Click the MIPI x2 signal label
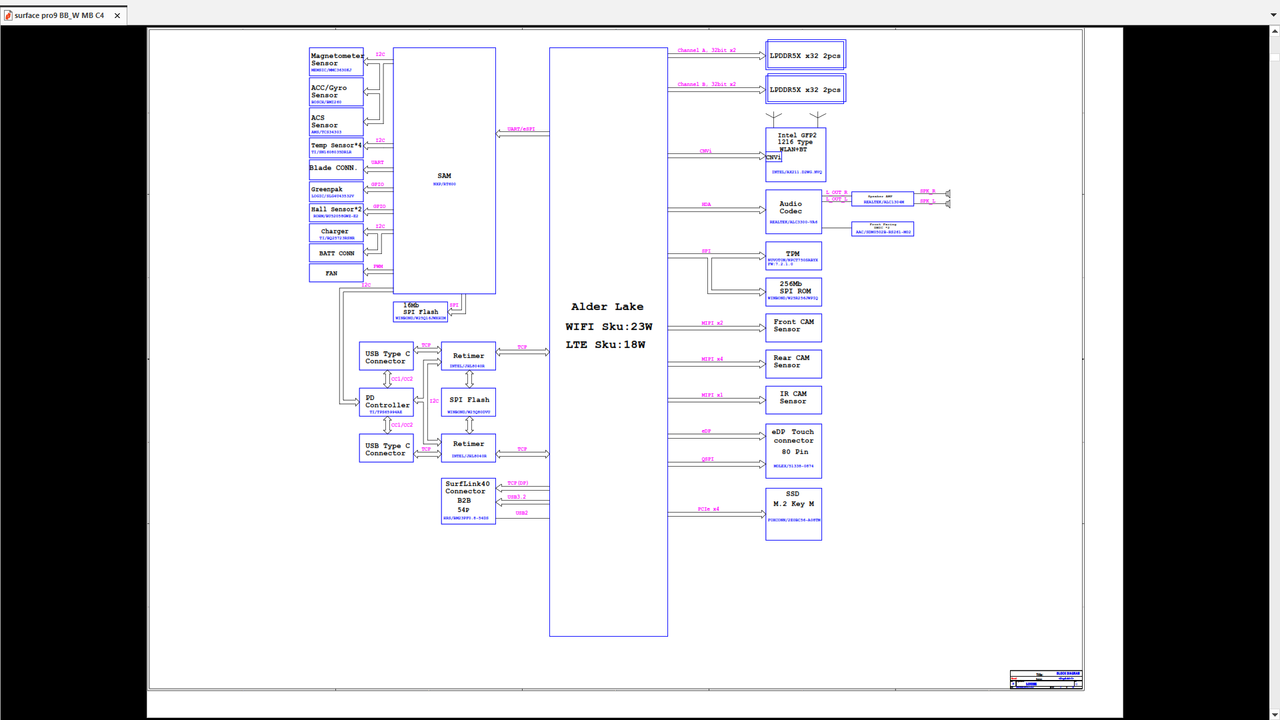 [712, 323]
